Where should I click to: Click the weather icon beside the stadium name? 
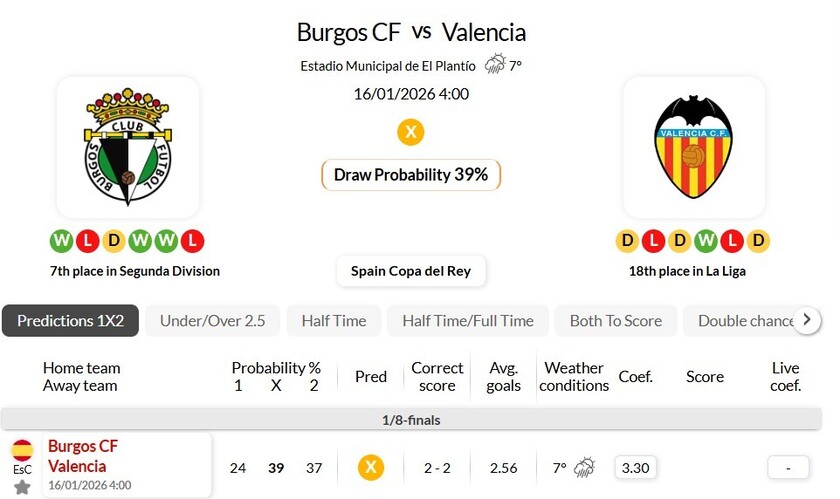[495, 65]
